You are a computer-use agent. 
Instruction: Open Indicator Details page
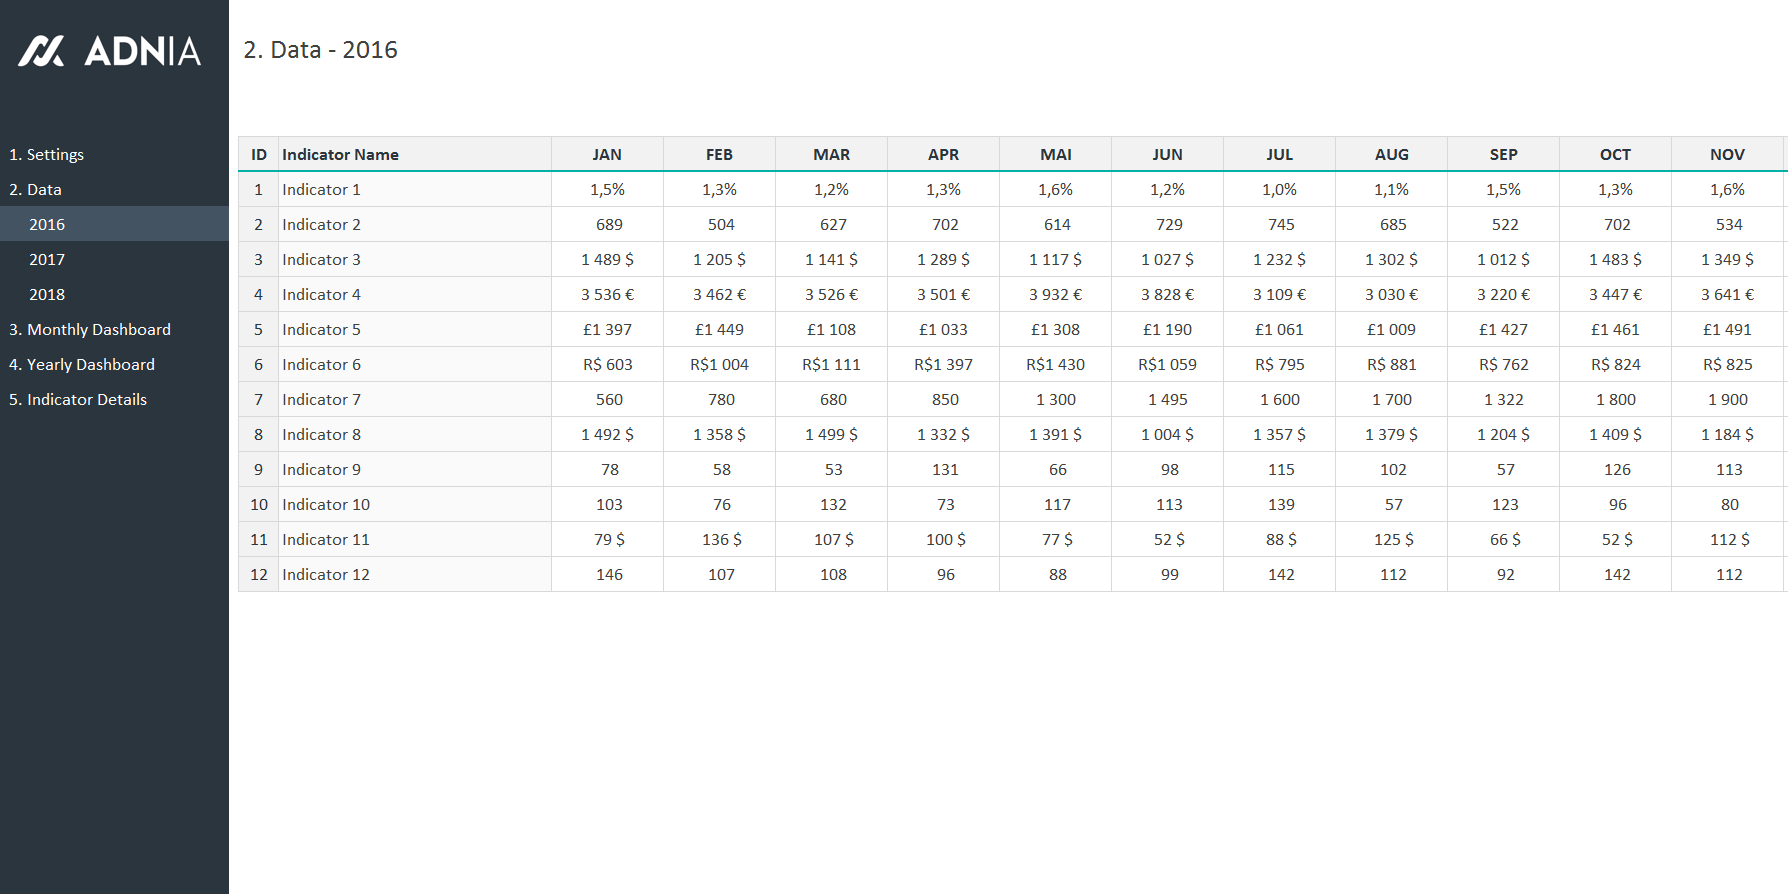click(78, 399)
